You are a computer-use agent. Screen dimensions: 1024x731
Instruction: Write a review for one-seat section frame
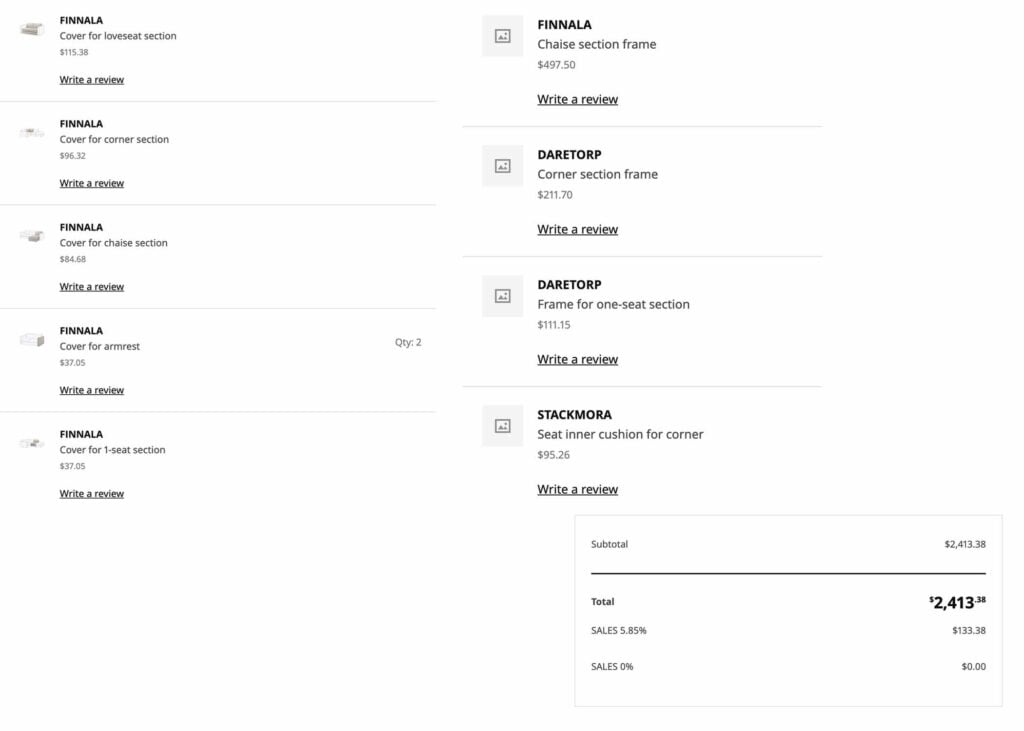click(x=577, y=360)
